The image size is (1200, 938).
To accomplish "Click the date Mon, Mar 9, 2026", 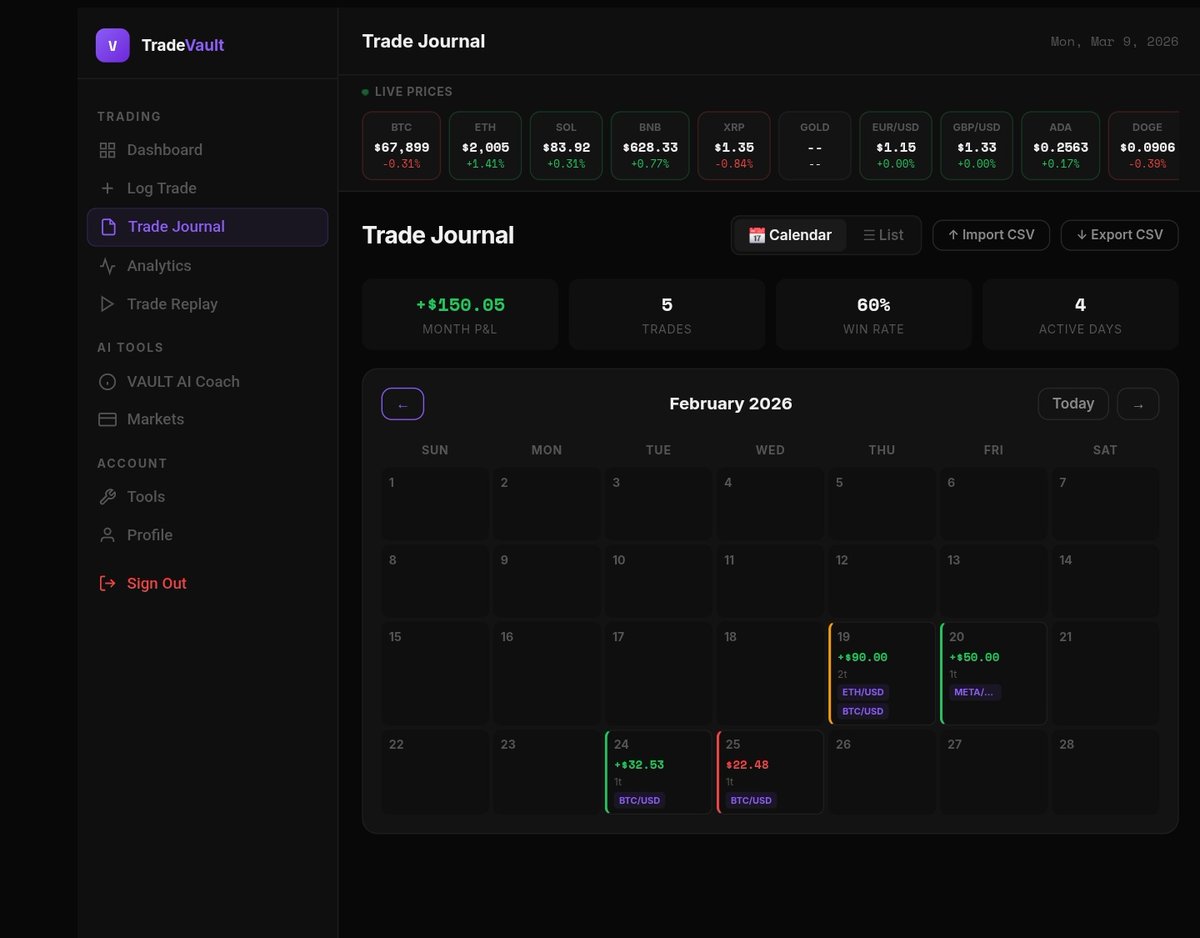I will [1114, 42].
